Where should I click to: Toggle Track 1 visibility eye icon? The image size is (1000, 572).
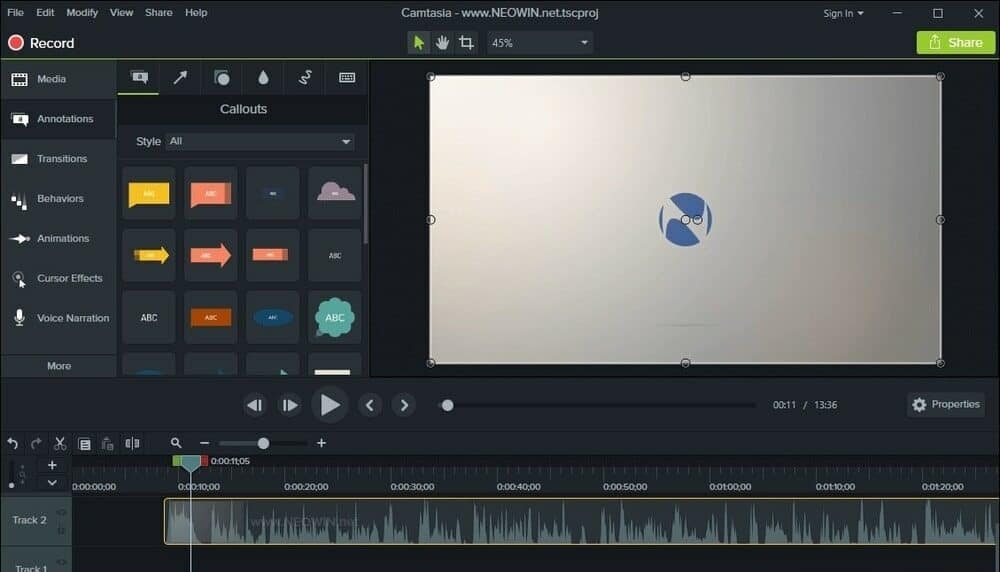coord(61,564)
